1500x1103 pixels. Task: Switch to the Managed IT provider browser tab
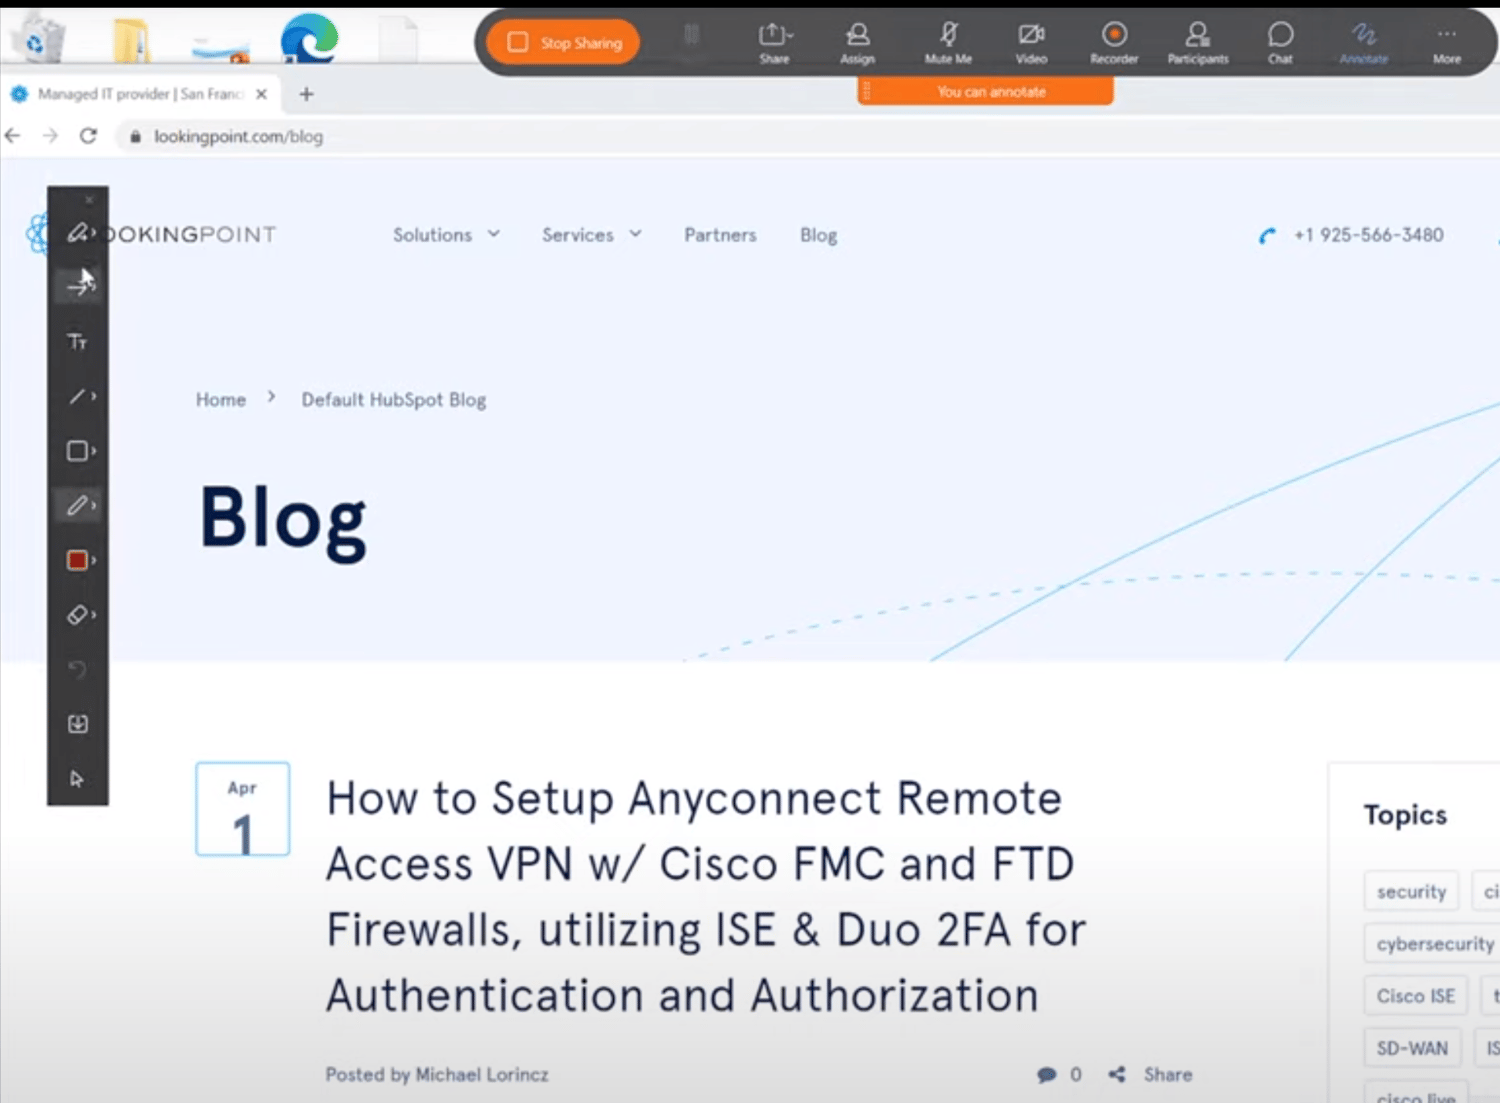[x=135, y=93]
